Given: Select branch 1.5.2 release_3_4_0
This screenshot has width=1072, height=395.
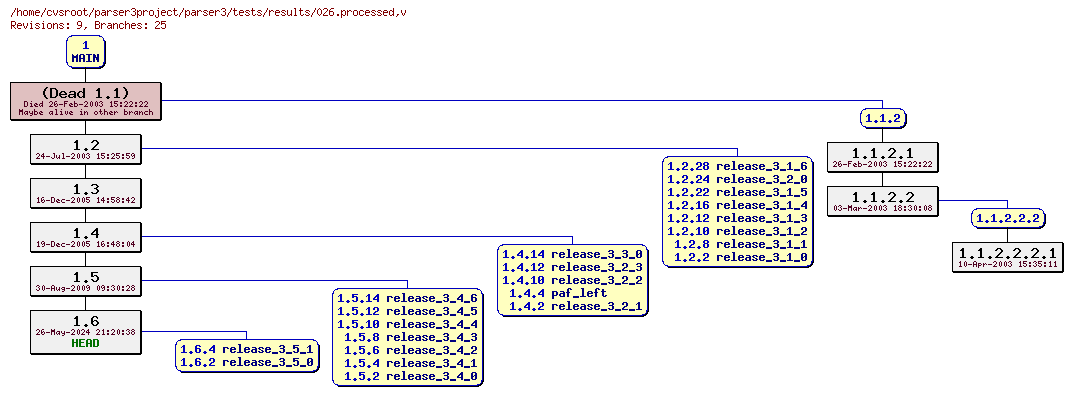Looking at the screenshot, I should [411, 376].
